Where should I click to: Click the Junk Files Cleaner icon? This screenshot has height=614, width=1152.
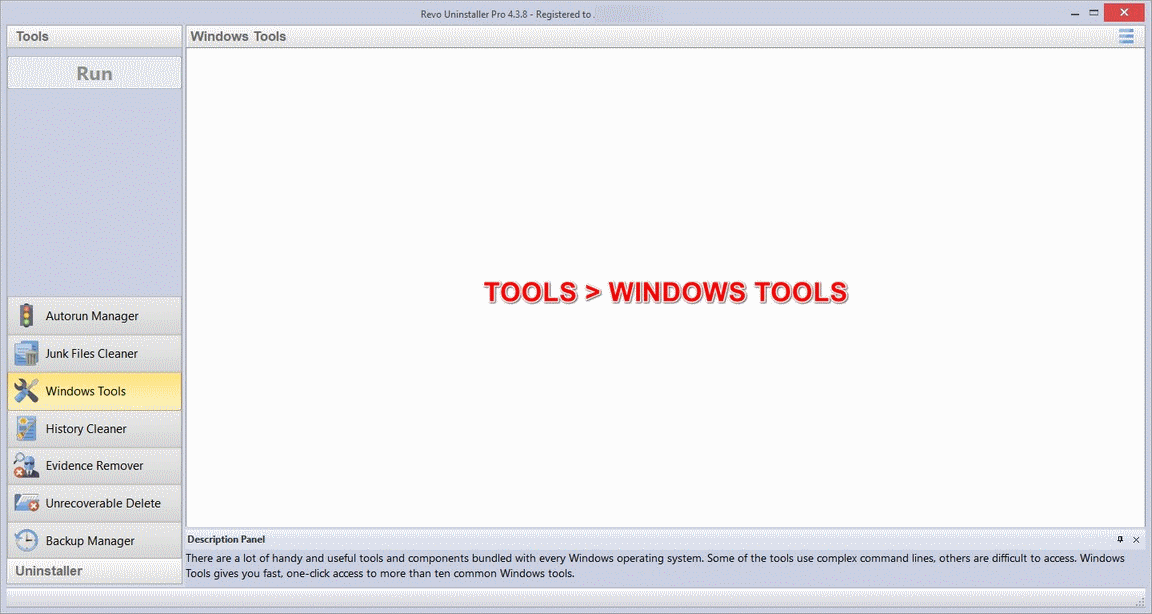point(26,353)
